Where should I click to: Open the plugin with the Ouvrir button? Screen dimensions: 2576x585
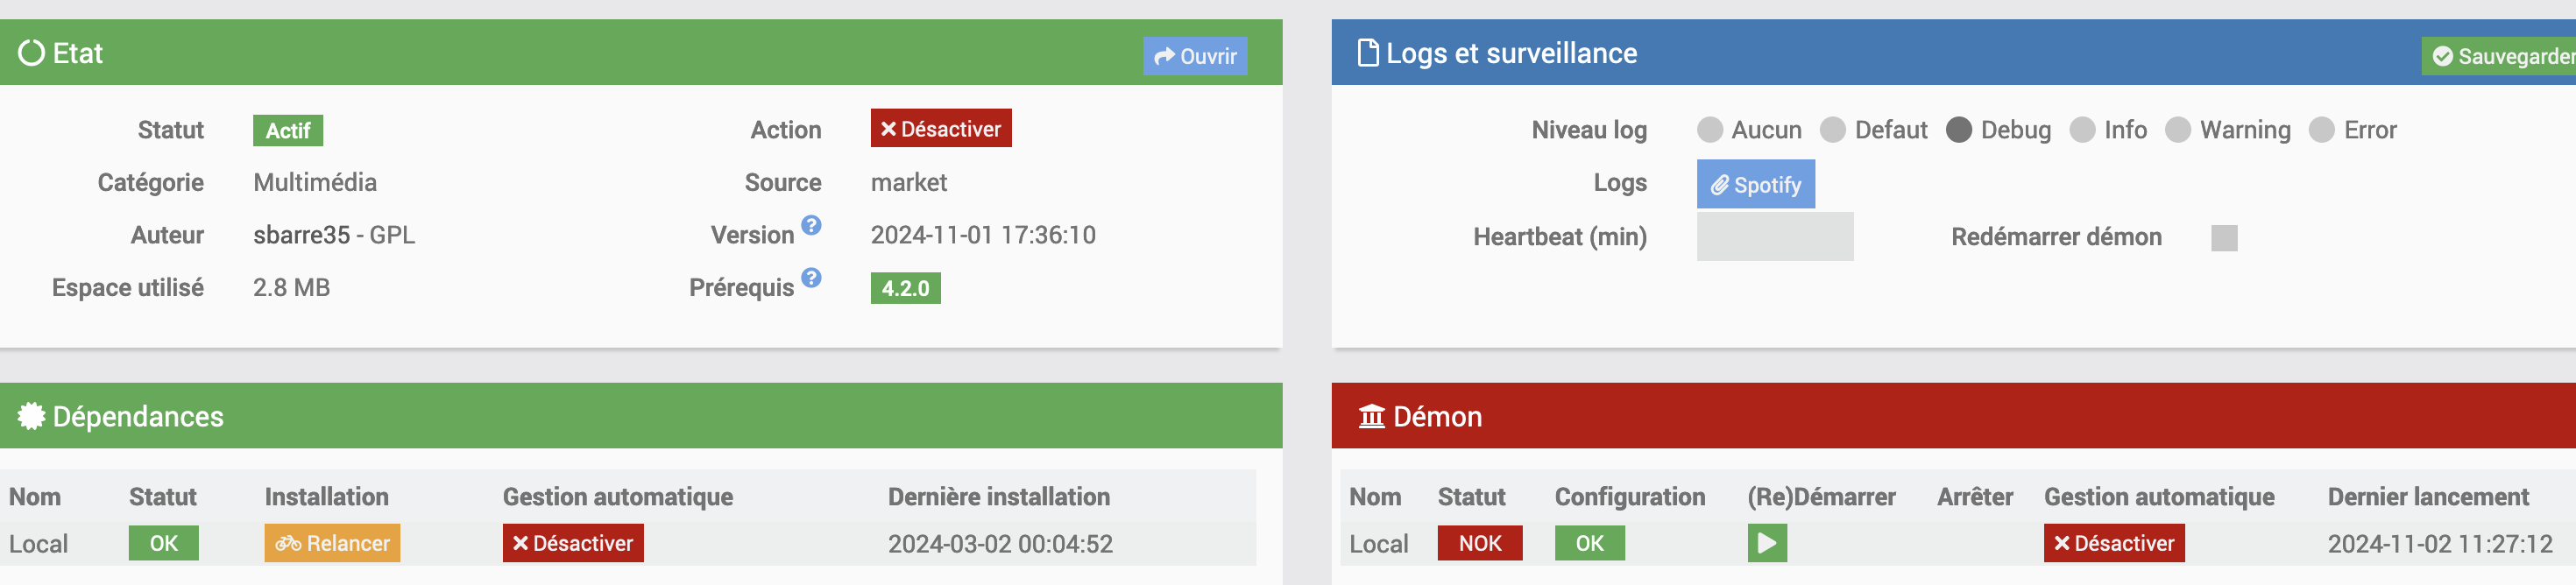coord(1195,56)
